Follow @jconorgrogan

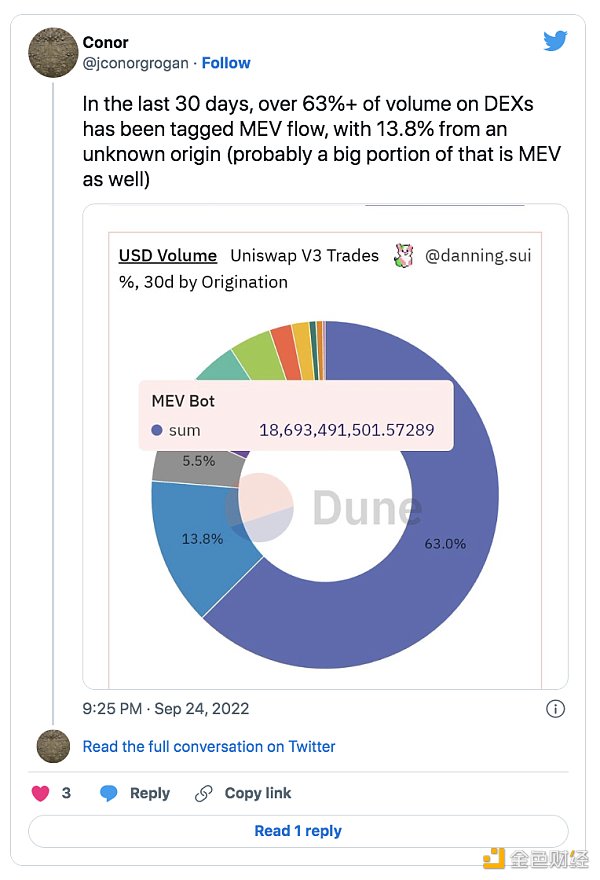click(226, 63)
